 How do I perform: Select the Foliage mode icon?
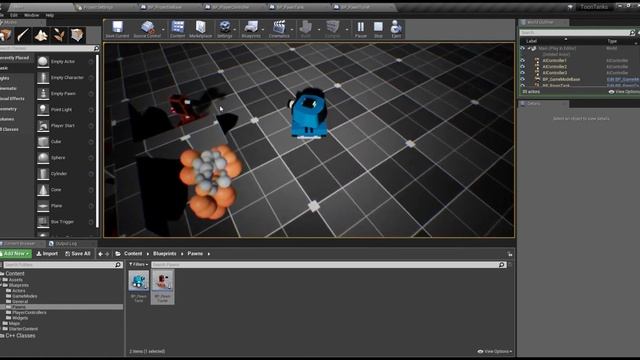click(59, 35)
